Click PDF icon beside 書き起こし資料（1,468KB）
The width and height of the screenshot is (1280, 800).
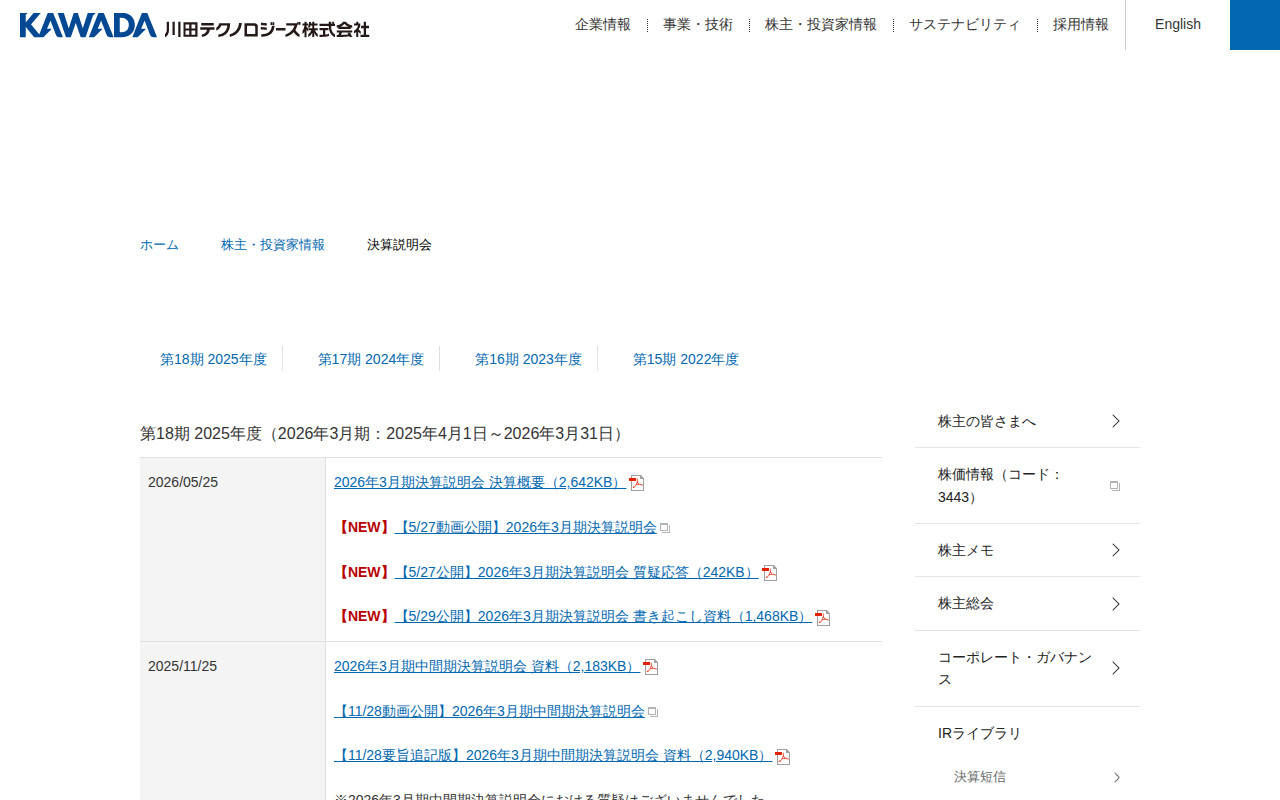coord(822,618)
